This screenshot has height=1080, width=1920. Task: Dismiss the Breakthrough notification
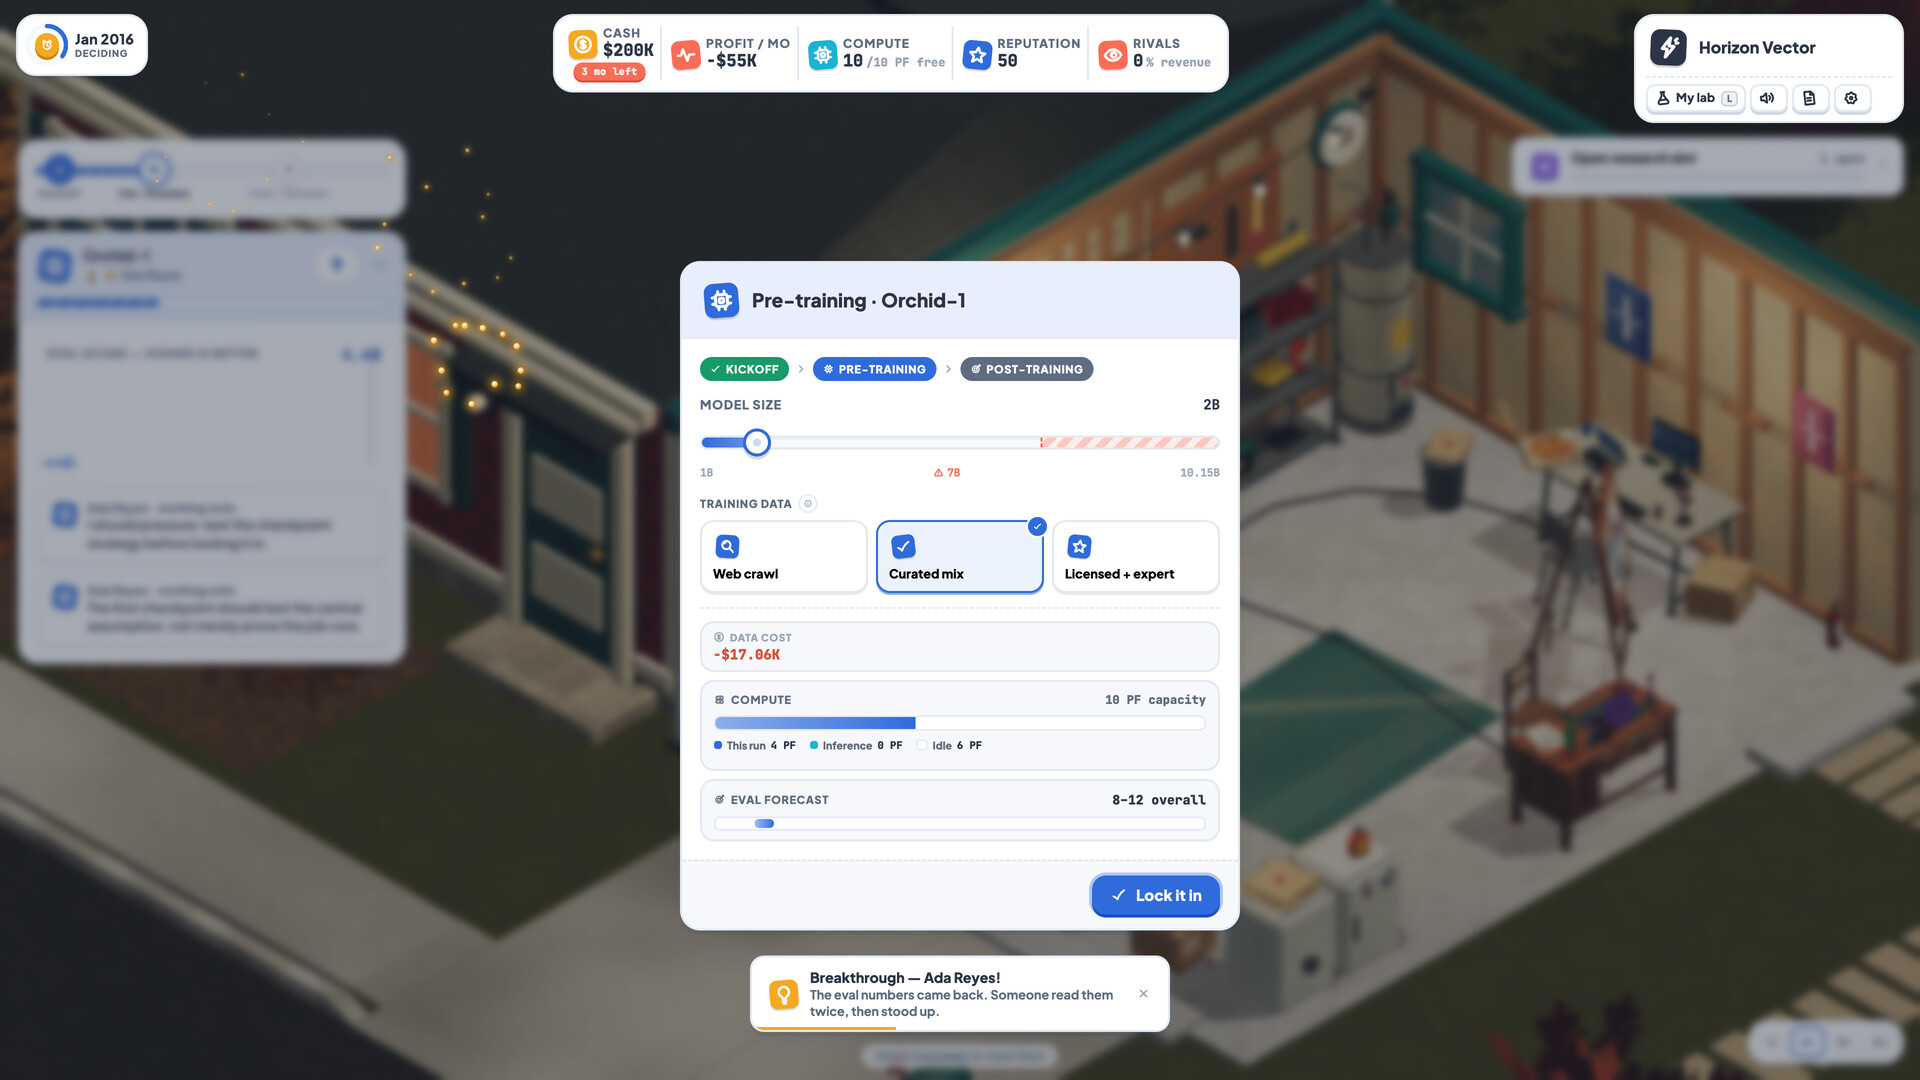click(1143, 994)
